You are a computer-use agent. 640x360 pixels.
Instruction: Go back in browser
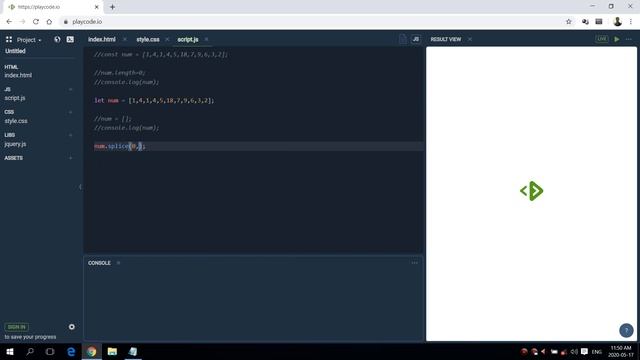point(9,22)
